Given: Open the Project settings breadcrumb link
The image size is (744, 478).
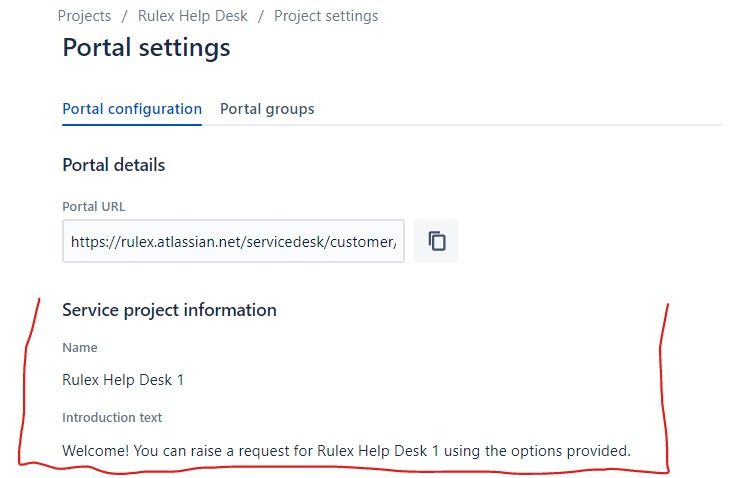Looking at the screenshot, I should coord(326,16).
